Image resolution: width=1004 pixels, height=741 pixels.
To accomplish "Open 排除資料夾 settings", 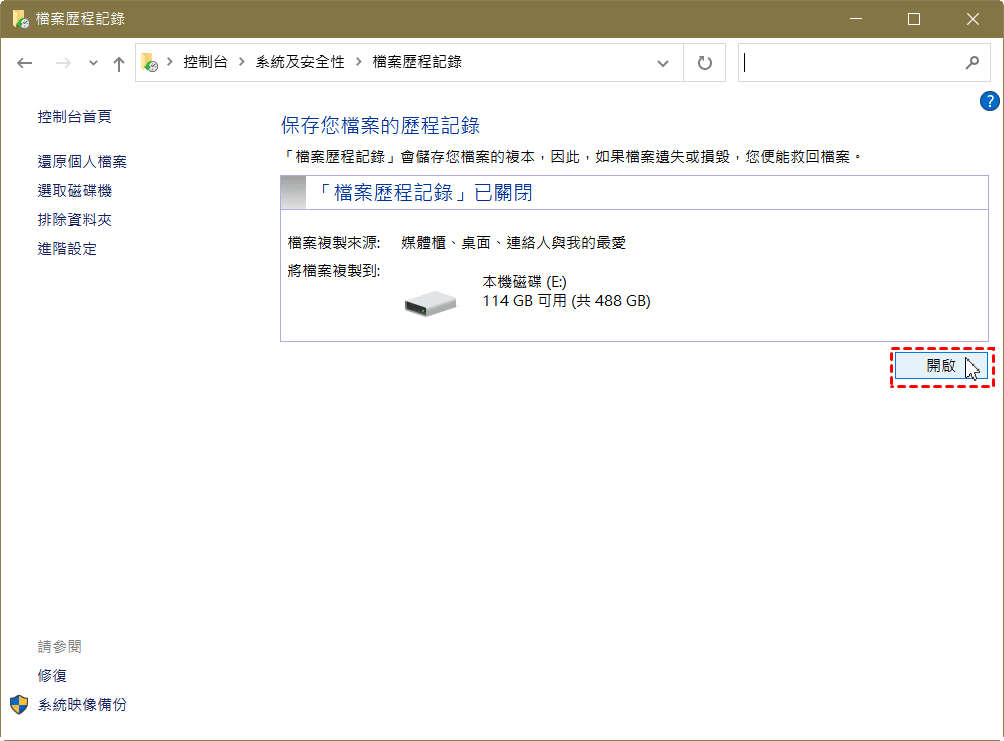I will tap(74, 220).
